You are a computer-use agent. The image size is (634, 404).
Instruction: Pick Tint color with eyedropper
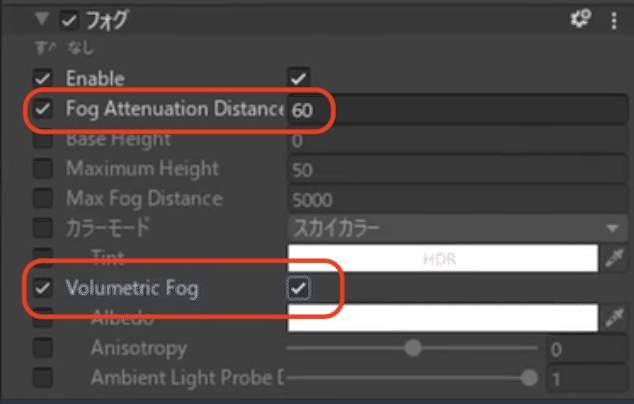tap(615, 258)
